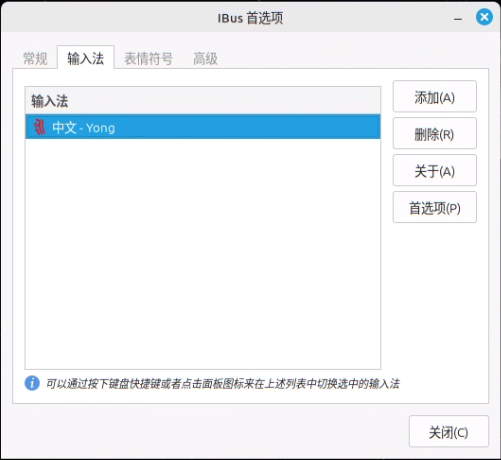Click the 添加(A) button
The width and height of the screenshot is (501, 460).
pyautogui.click(x=434, y=97)
